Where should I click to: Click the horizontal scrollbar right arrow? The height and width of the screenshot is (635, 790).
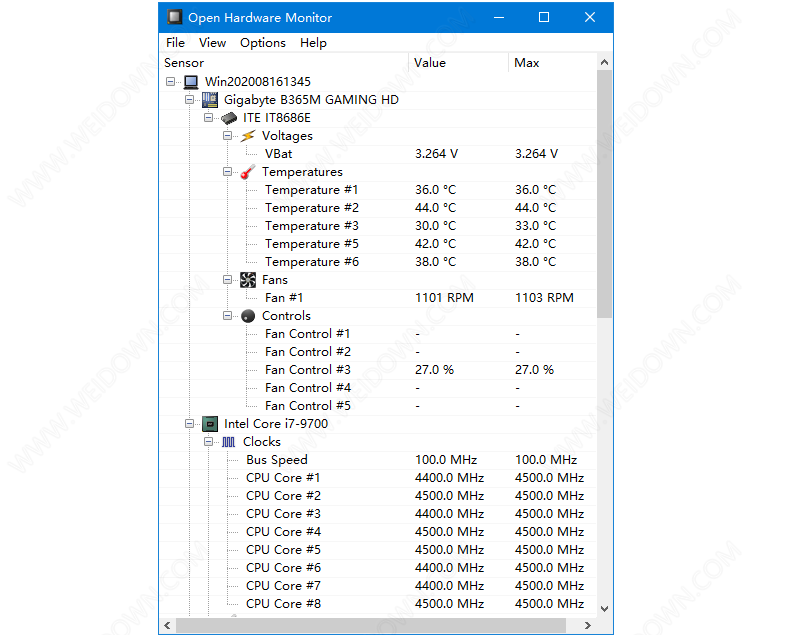tap(587, 626)
